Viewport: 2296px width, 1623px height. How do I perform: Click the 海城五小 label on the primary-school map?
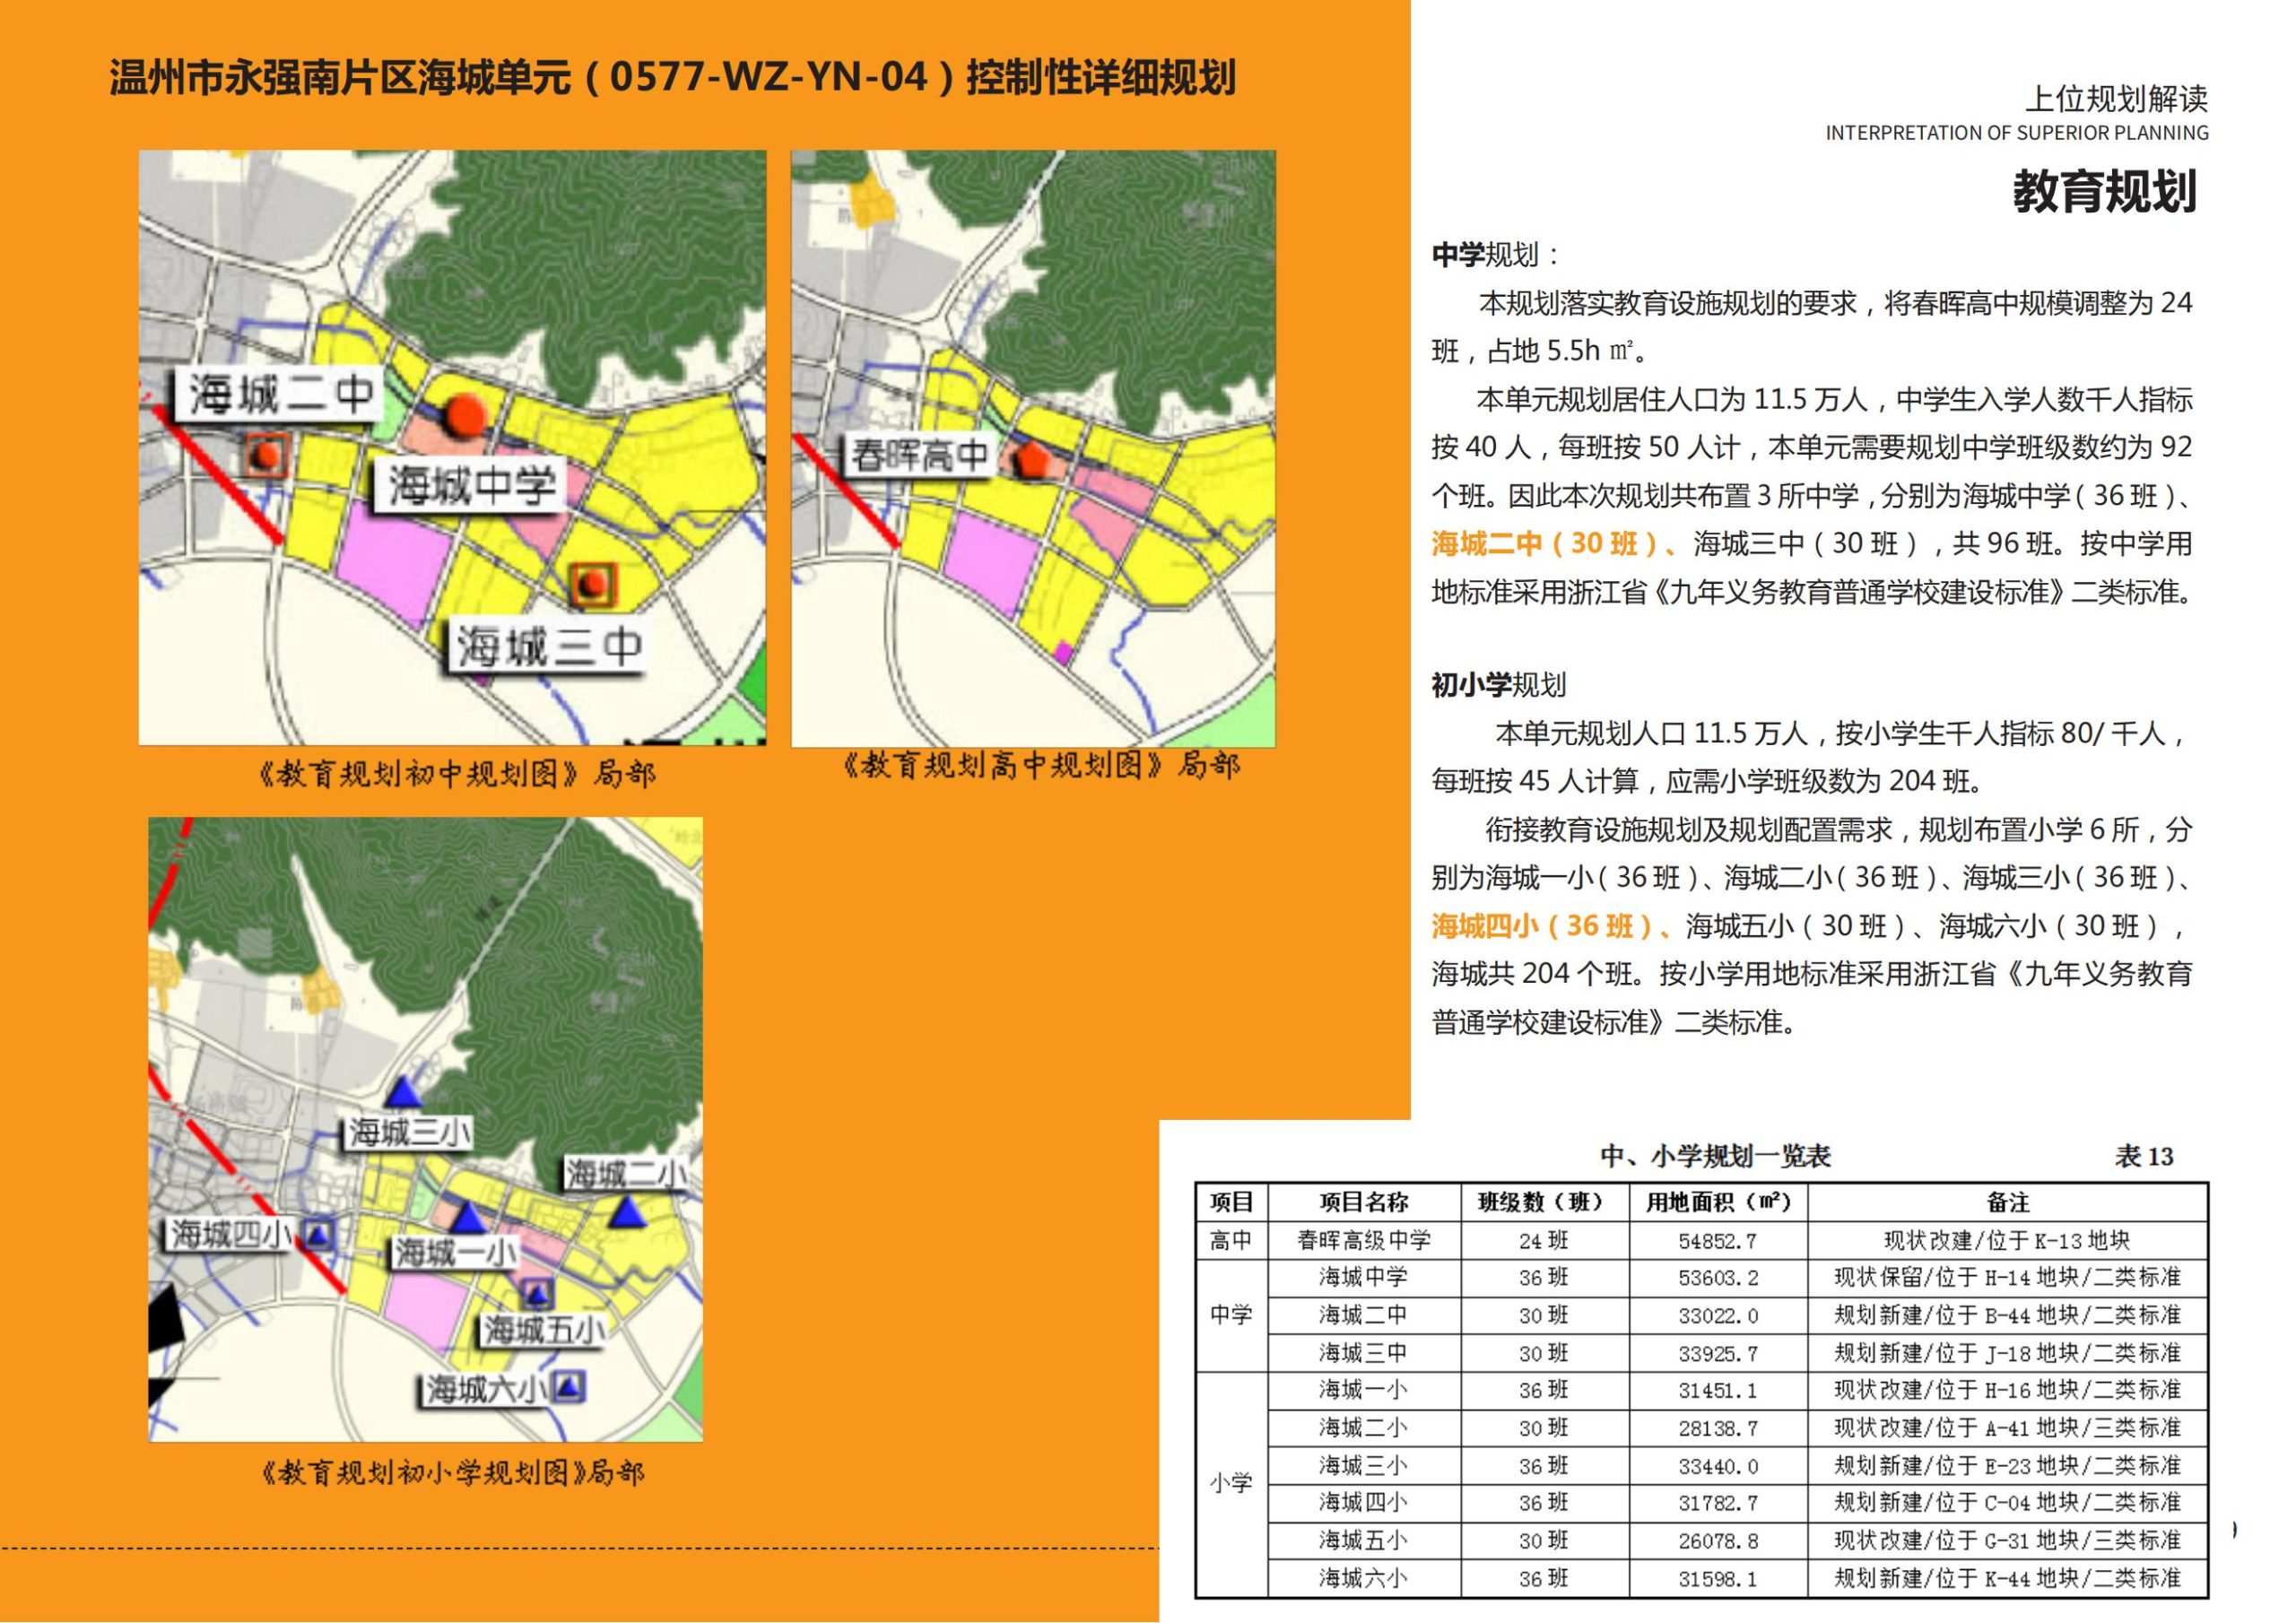pos(544,1331)
